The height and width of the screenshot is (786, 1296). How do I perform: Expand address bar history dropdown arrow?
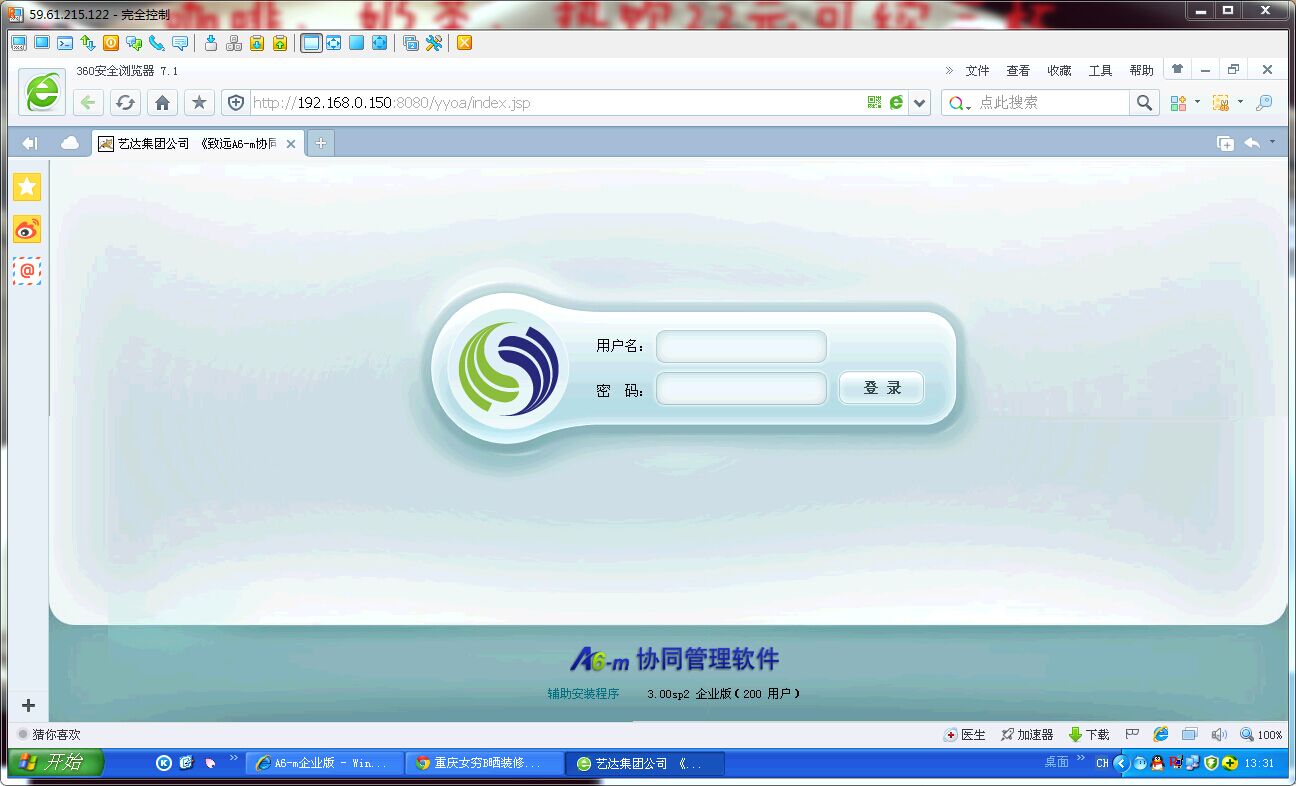tap(920, 102)
